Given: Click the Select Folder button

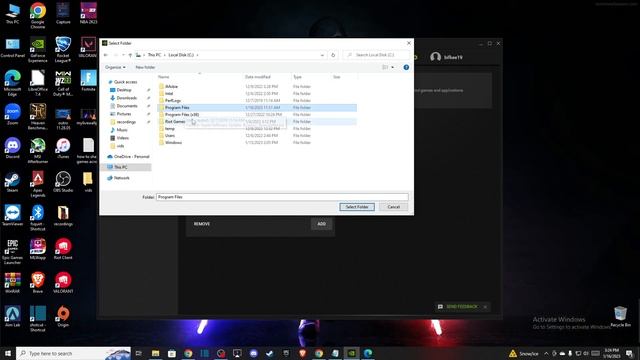Looking at the screenshot, I should coord(357,207).
